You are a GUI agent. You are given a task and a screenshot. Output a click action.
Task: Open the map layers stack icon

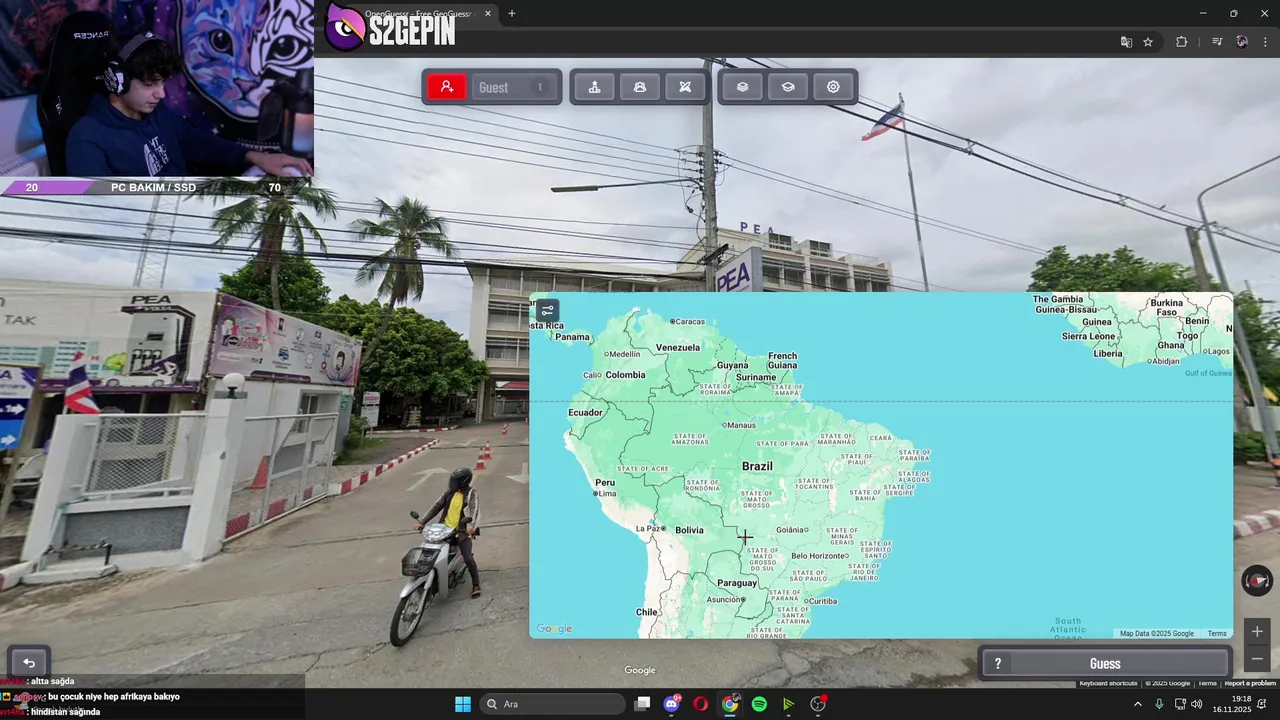[742, 87]
